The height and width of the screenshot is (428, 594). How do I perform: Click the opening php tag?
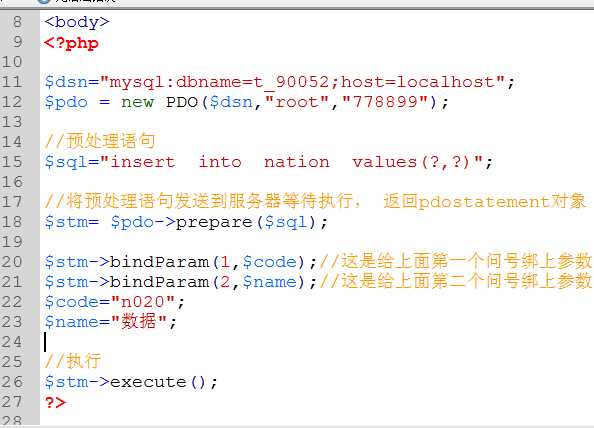pos(71,43)
